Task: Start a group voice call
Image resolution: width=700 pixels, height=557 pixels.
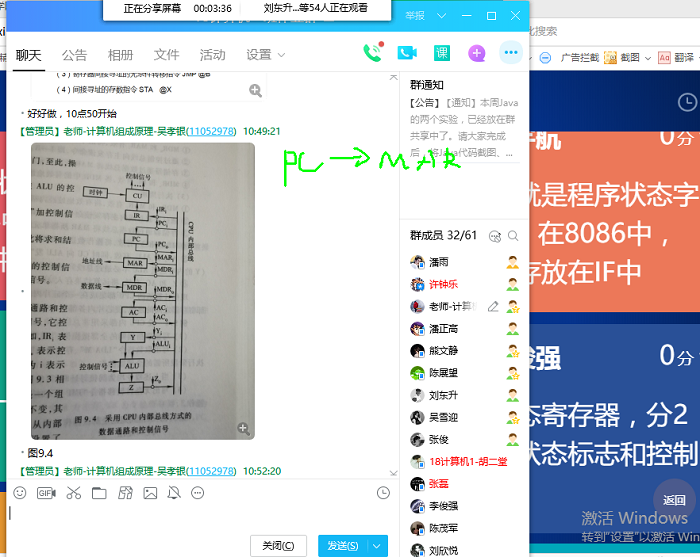Action: pyautogui.click(x=373, y=53)
